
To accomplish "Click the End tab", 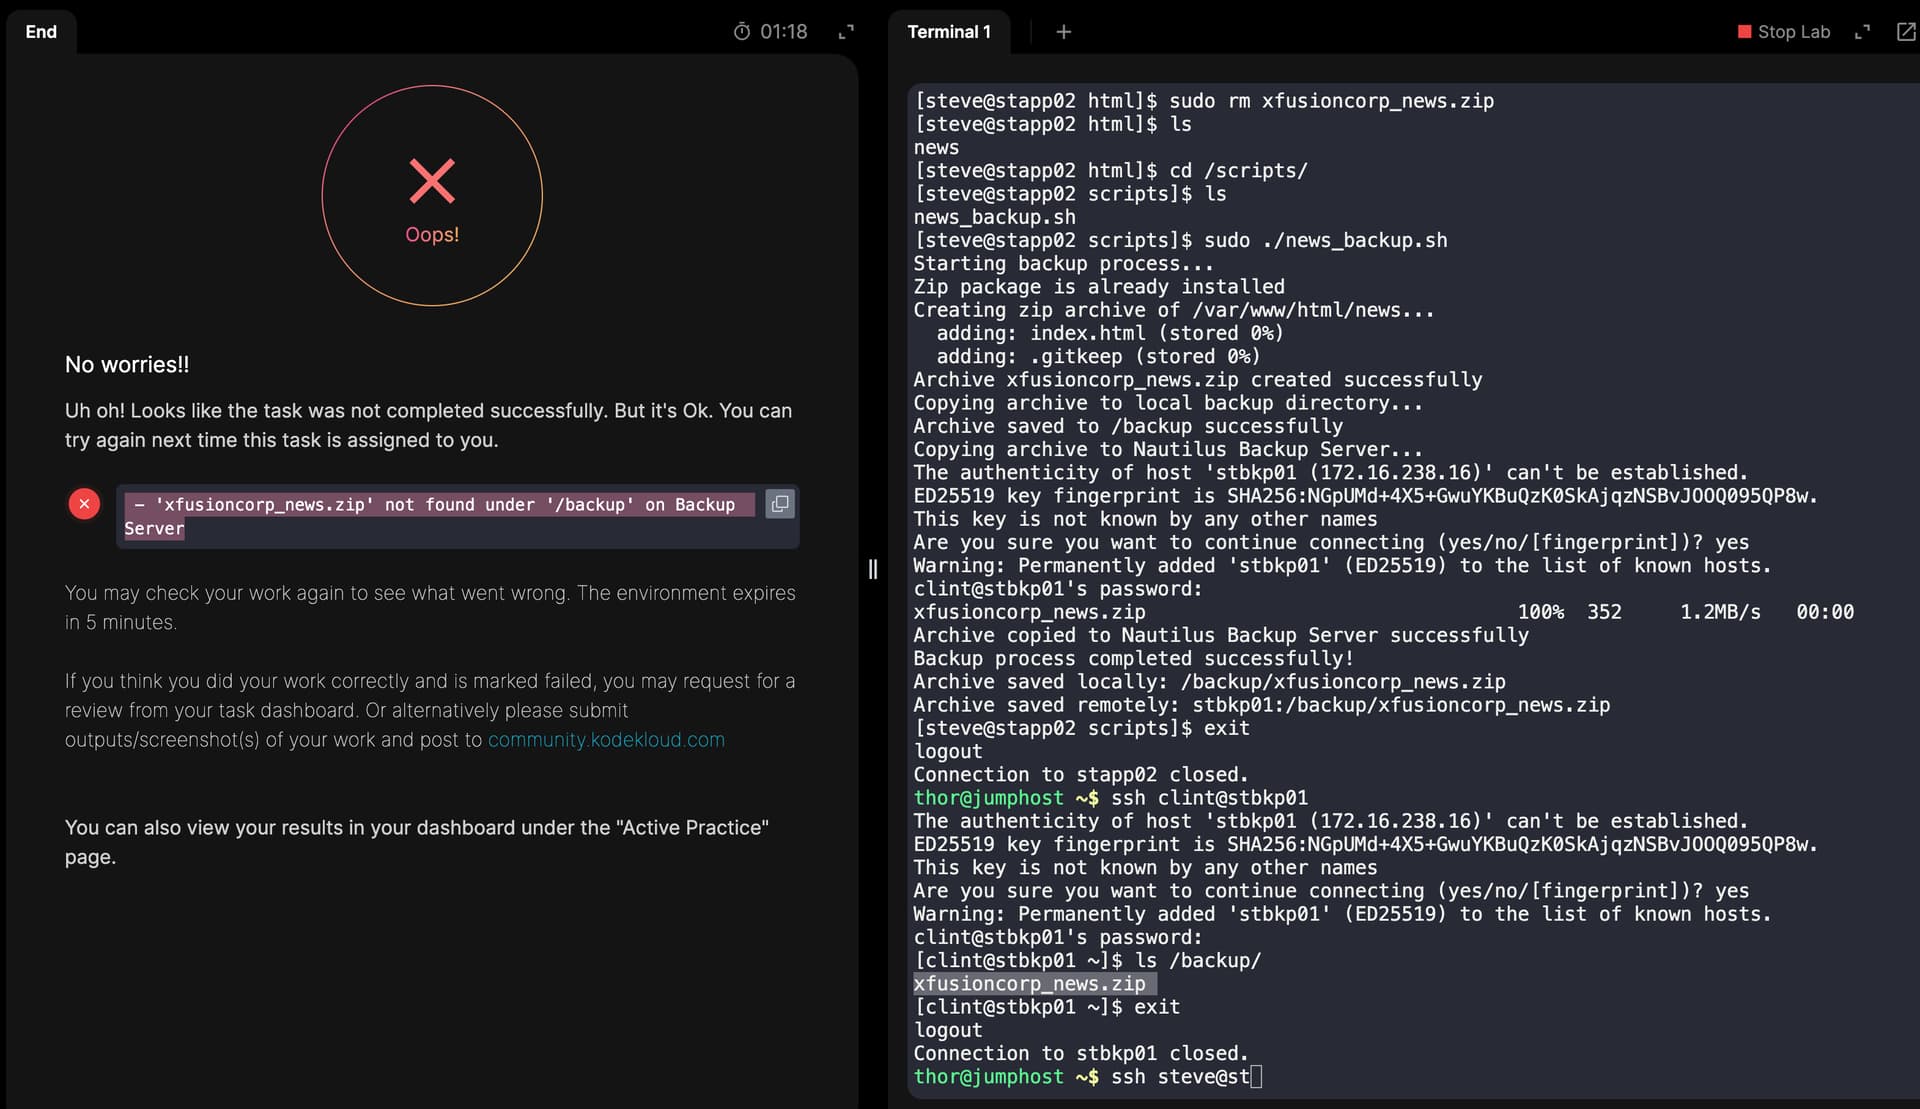I will point(41,32).
